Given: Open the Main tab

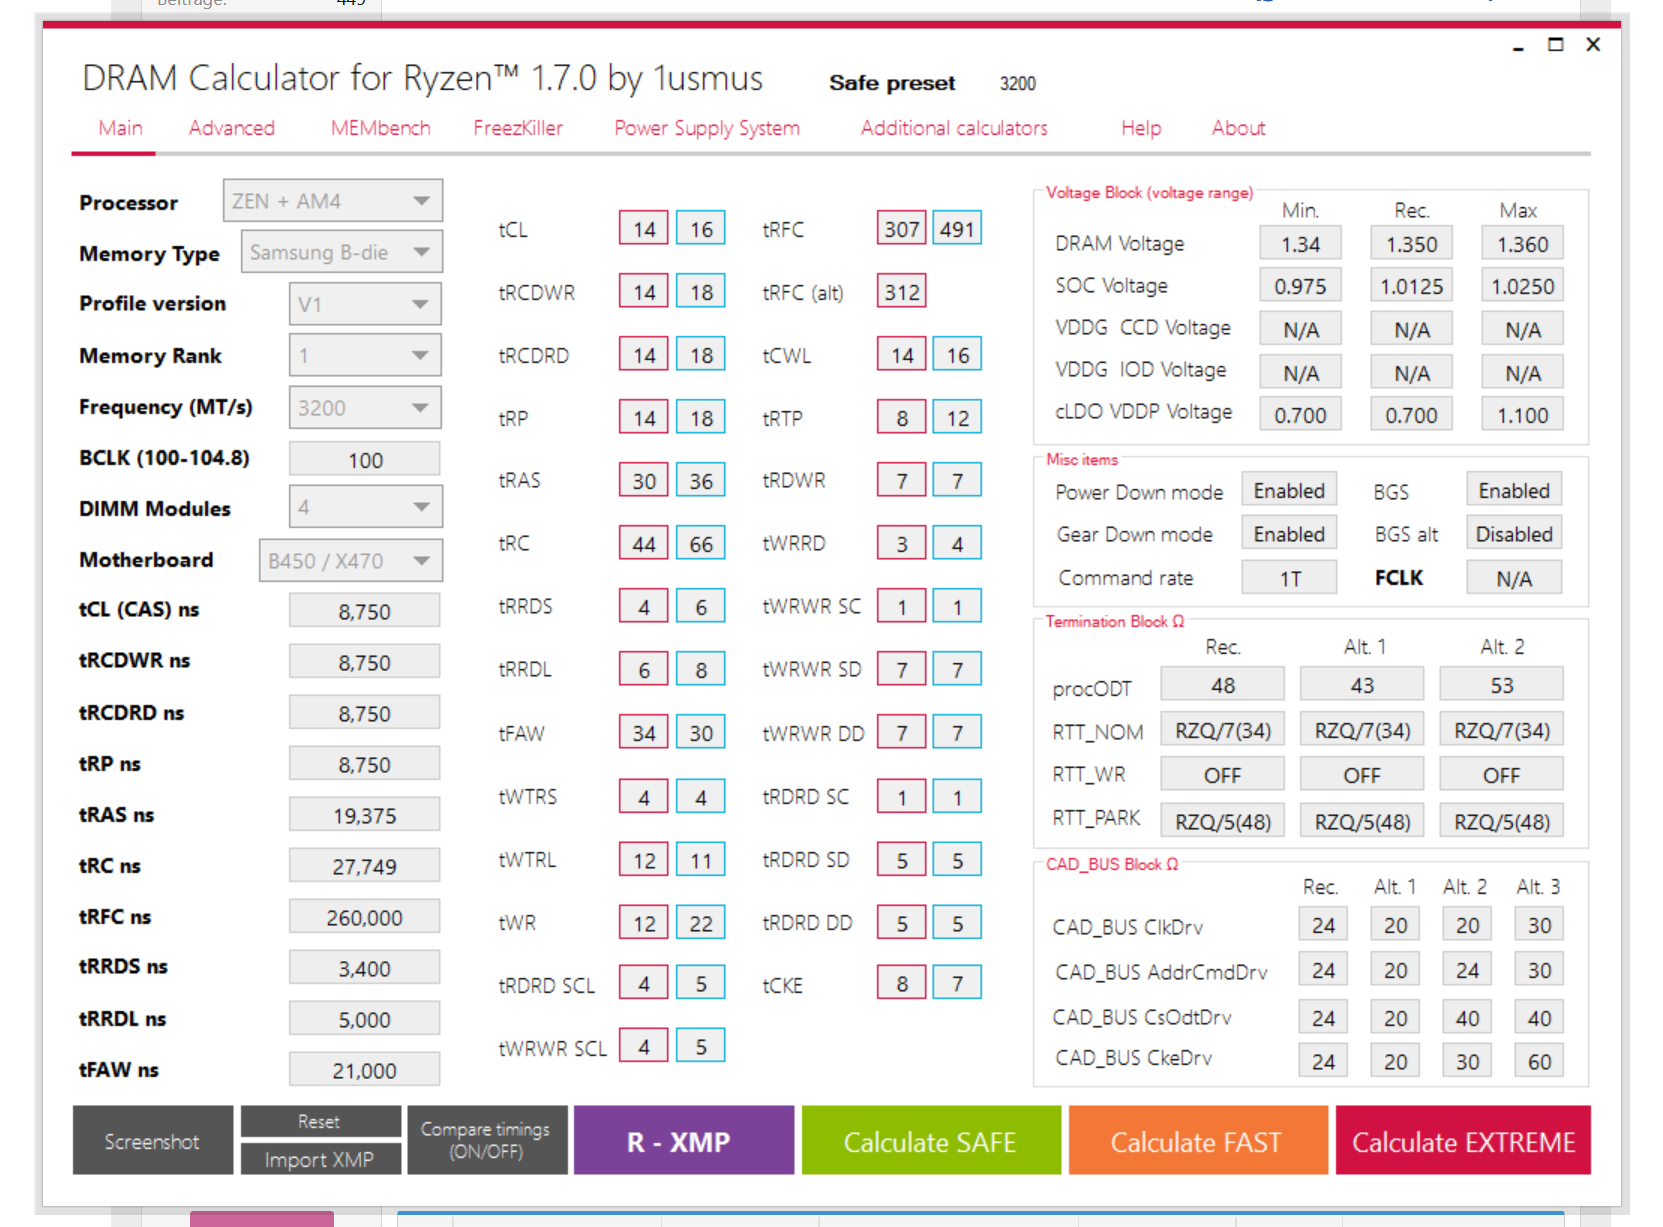Looking at the screenshot, I should pyautogui.click(x=120, y=128).
